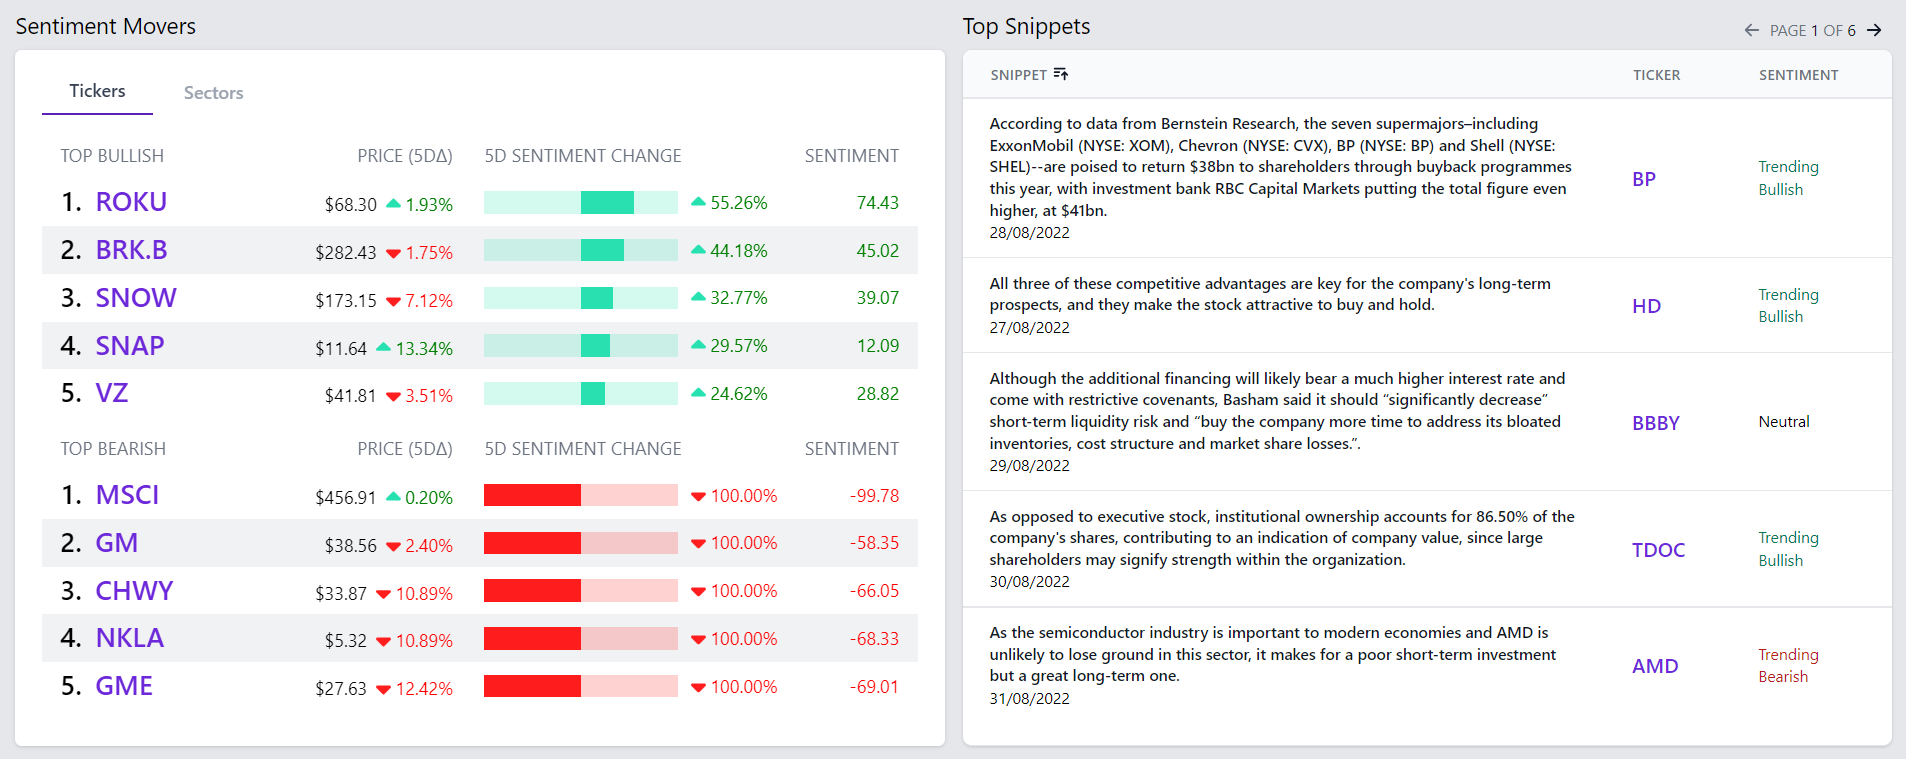Click the HD ticker in snippets
This screenshot has height=759, width=1906.
[x=1646, y=306]
